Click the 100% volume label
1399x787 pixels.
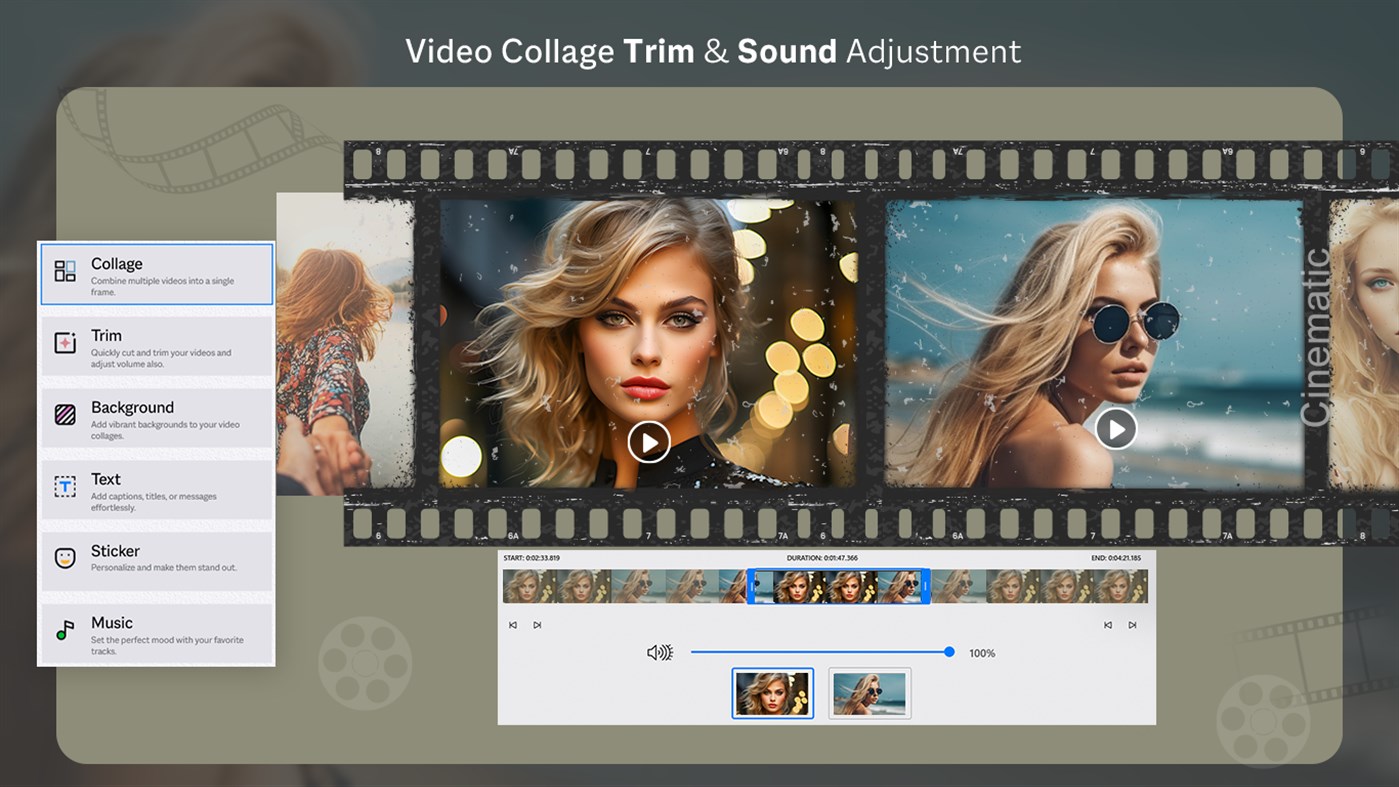click(x=983, y=652)
